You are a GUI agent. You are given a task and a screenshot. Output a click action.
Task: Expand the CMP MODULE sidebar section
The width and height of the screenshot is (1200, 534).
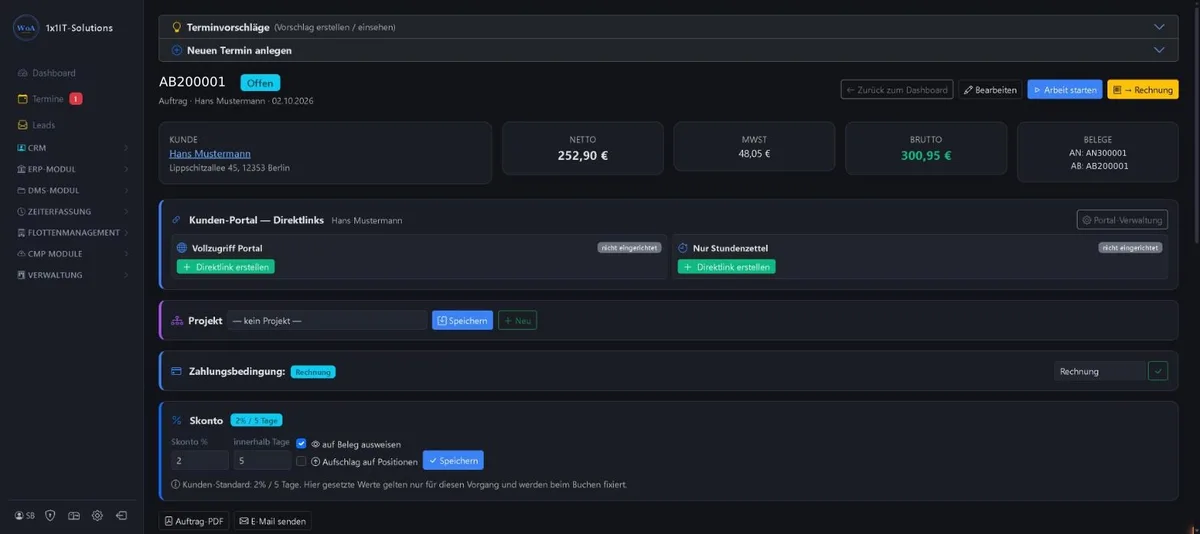coord(71,254)
